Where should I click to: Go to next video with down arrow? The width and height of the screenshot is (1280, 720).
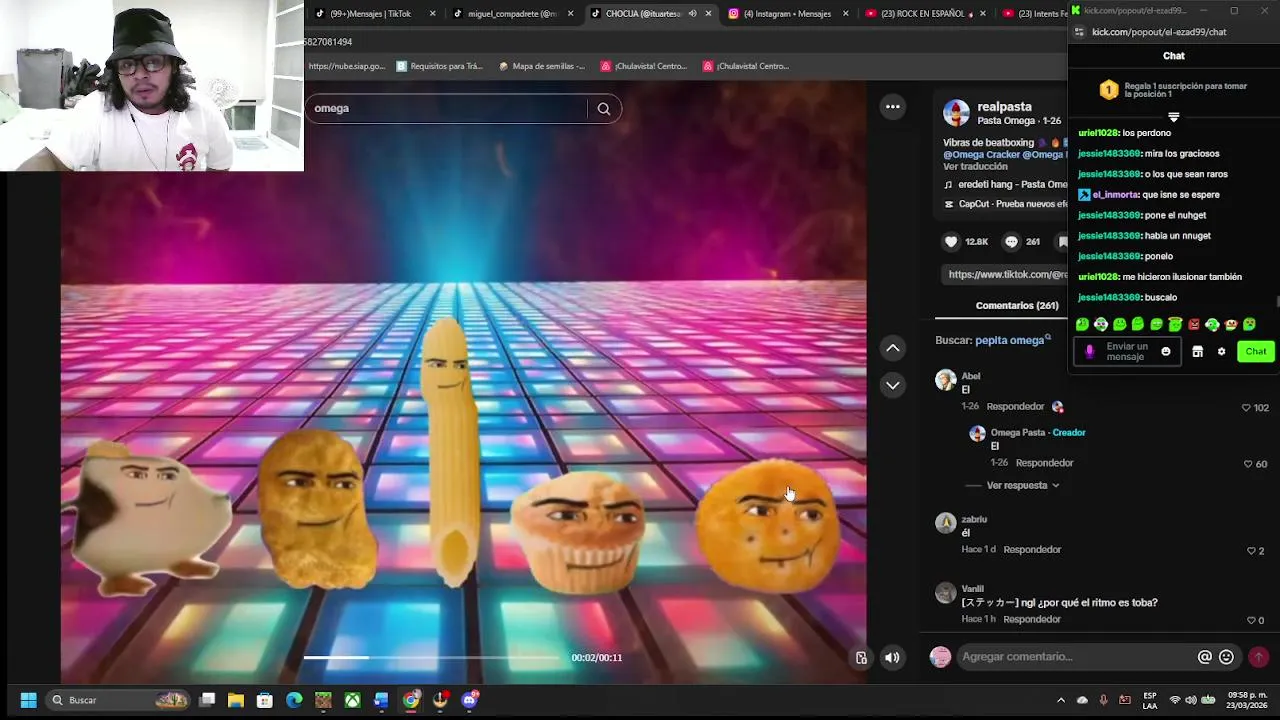tap(893, 385)
